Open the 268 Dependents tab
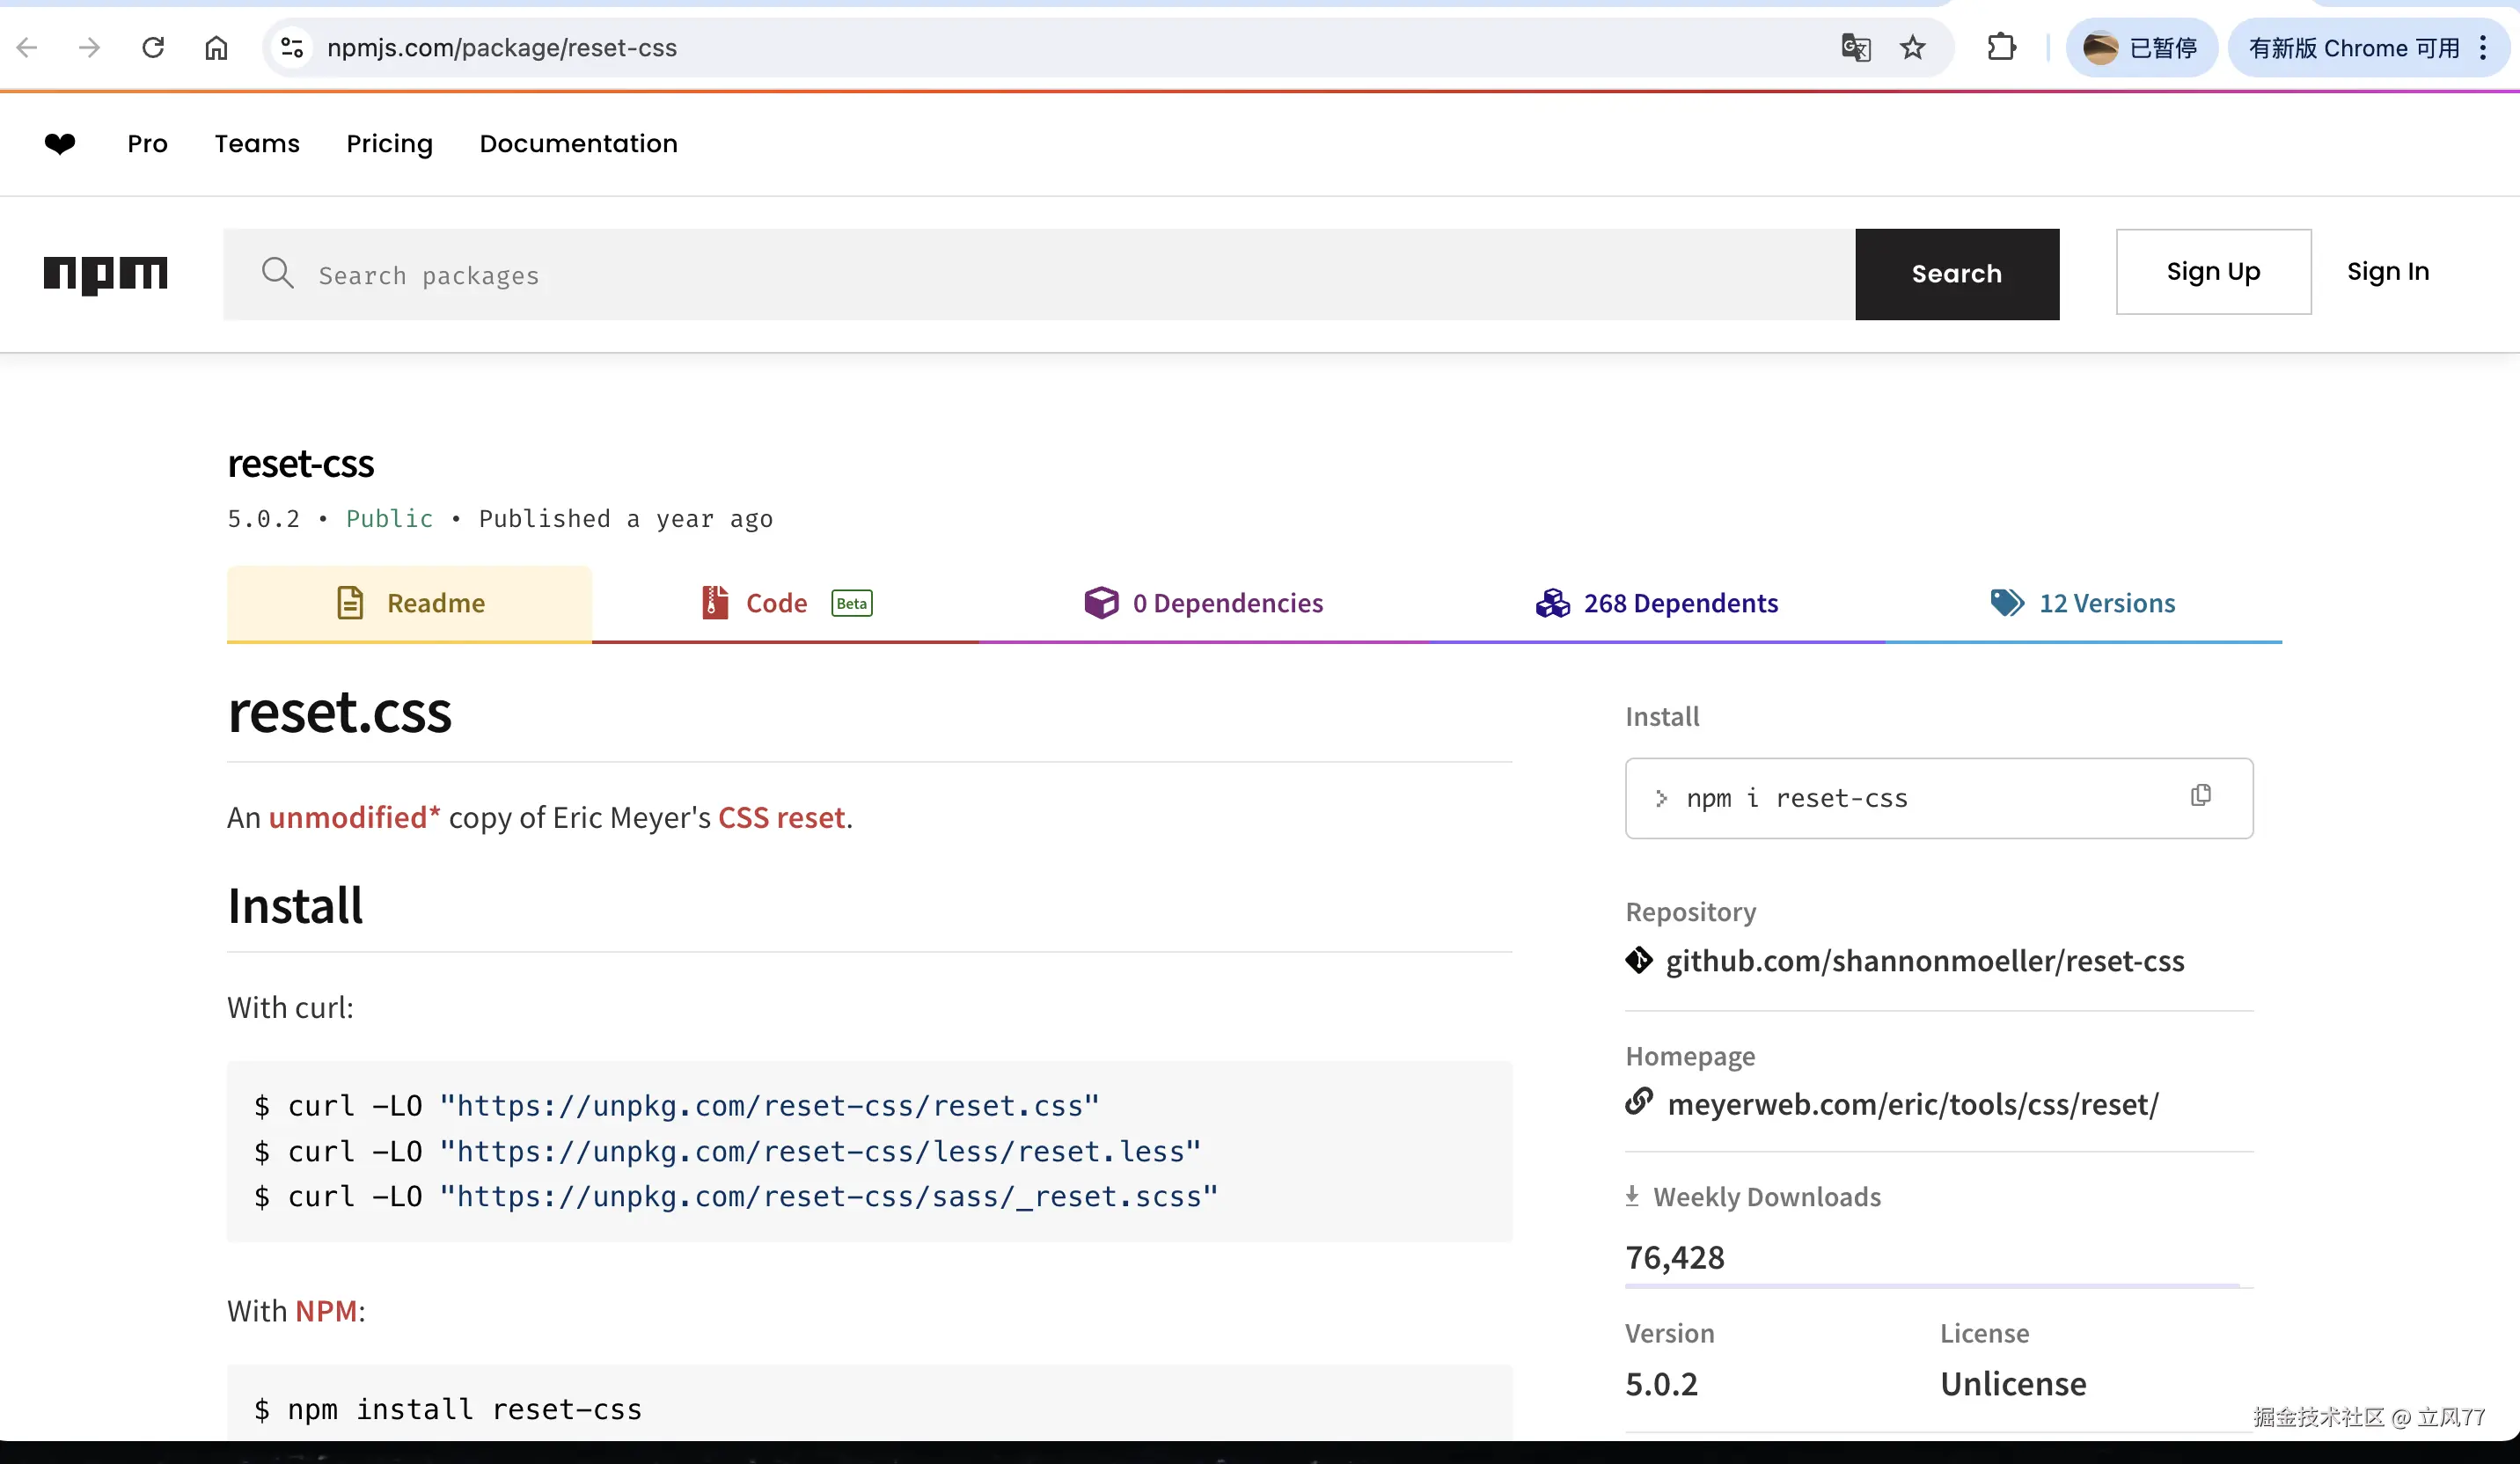 click(1657, 603)
